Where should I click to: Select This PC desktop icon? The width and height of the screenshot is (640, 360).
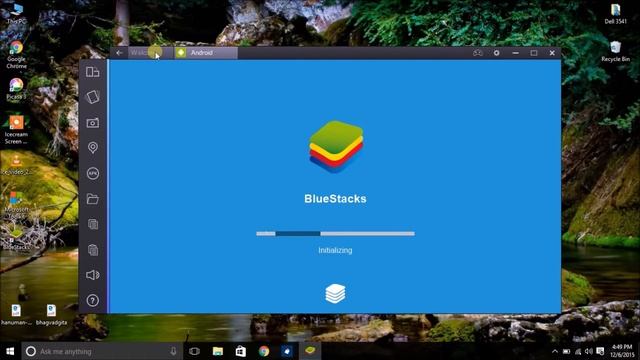tap(16, 13)
